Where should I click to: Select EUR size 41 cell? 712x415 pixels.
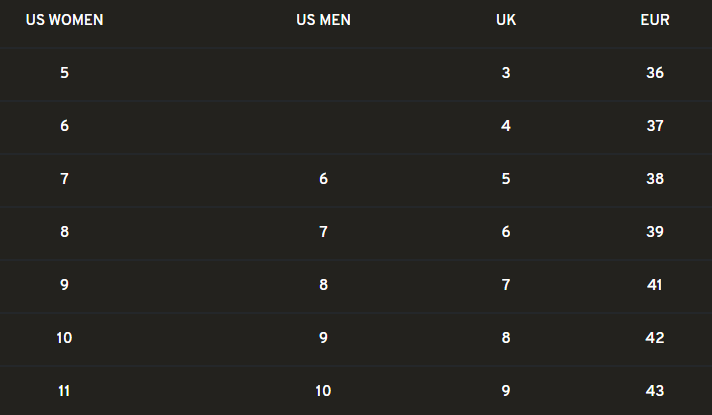[x=655, y=285]
